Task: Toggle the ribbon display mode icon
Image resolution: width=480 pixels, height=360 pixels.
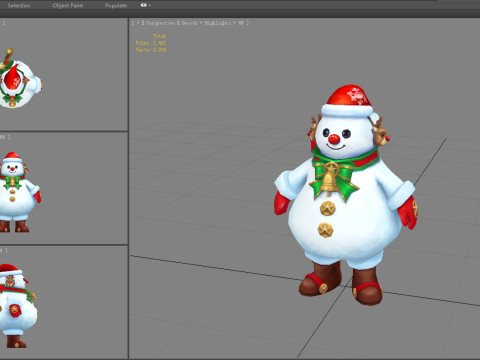Action: point(144,5)
